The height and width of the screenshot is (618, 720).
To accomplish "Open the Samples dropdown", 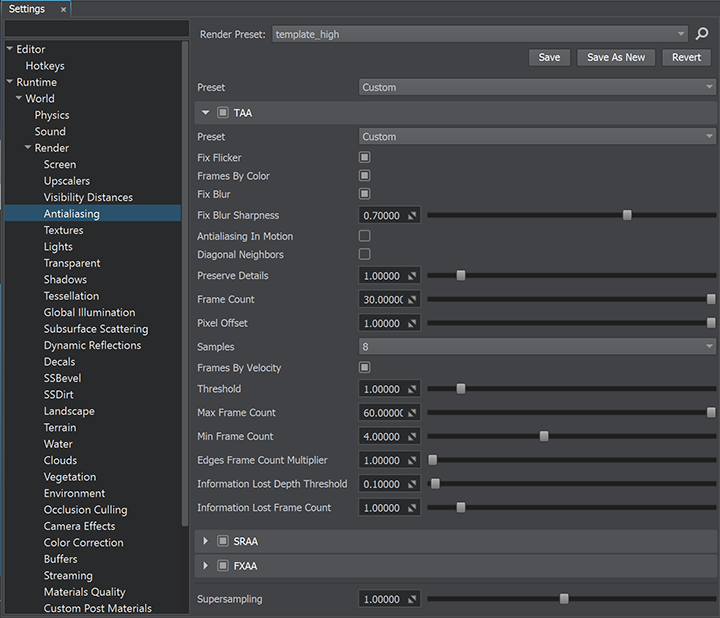I will (x=537, y=346).
